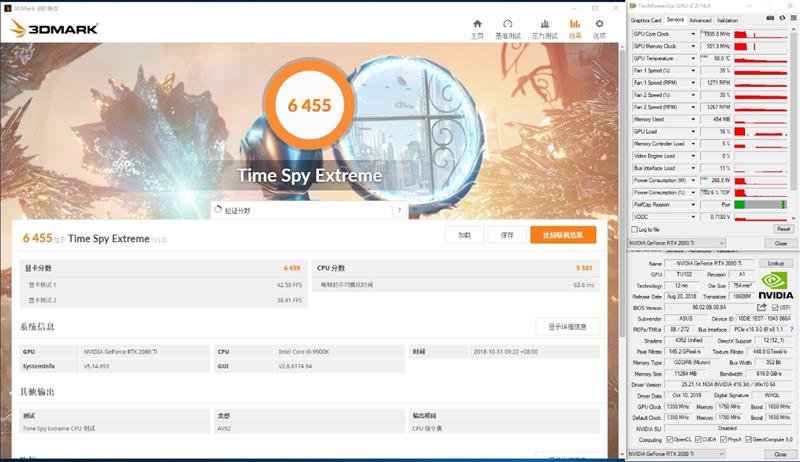Click the GPU name field 'NVIDIA GeForce RTX 2080 Ti'

point(710,264)
